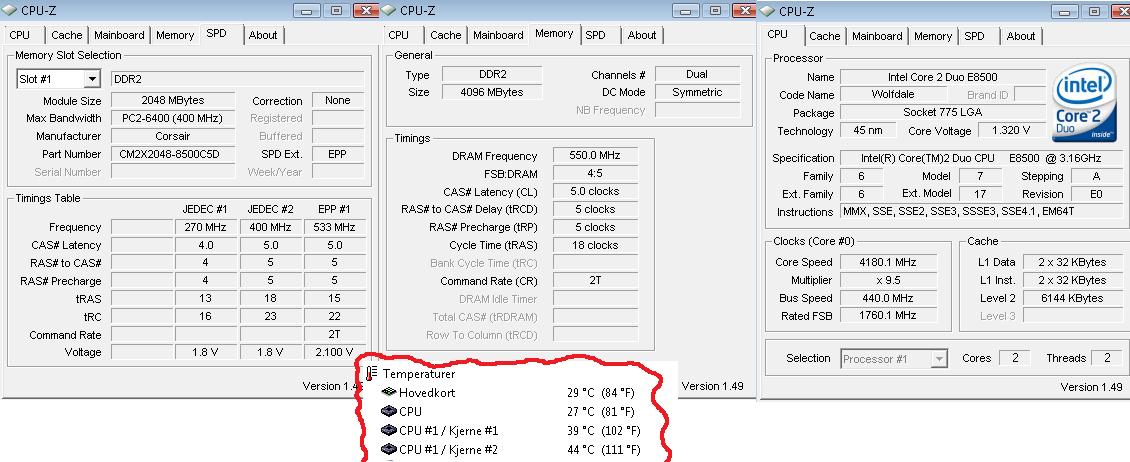1130x462 pixels.
Task: Open Cache tab in CPU window
Action: click(x=824, y=36)
